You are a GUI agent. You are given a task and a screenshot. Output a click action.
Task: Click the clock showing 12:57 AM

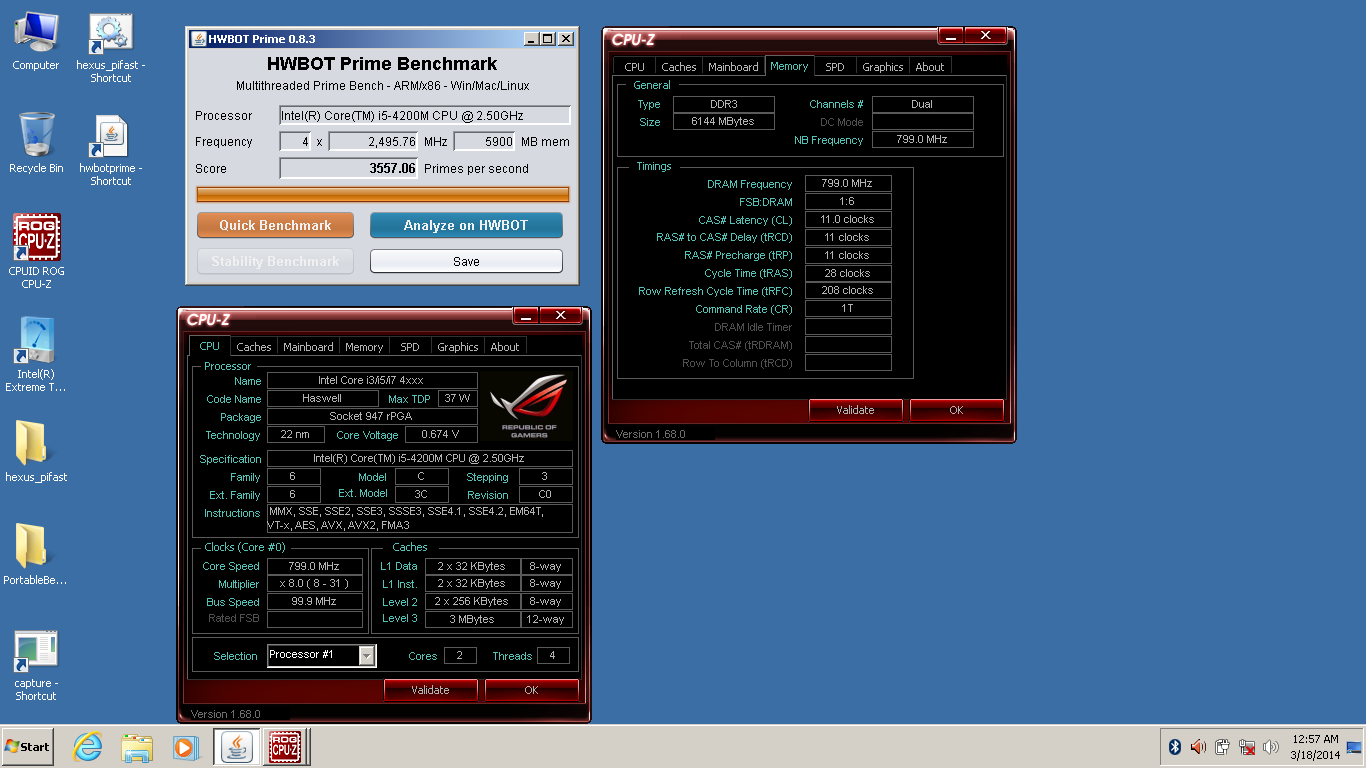click(x=1315, y=747)
